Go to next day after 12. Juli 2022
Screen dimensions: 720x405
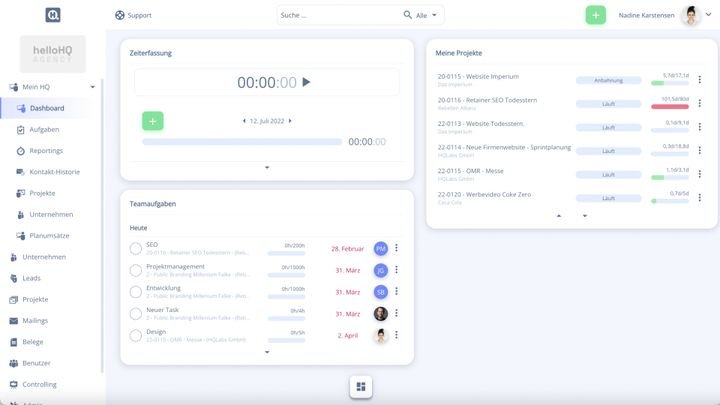(290, 121)
